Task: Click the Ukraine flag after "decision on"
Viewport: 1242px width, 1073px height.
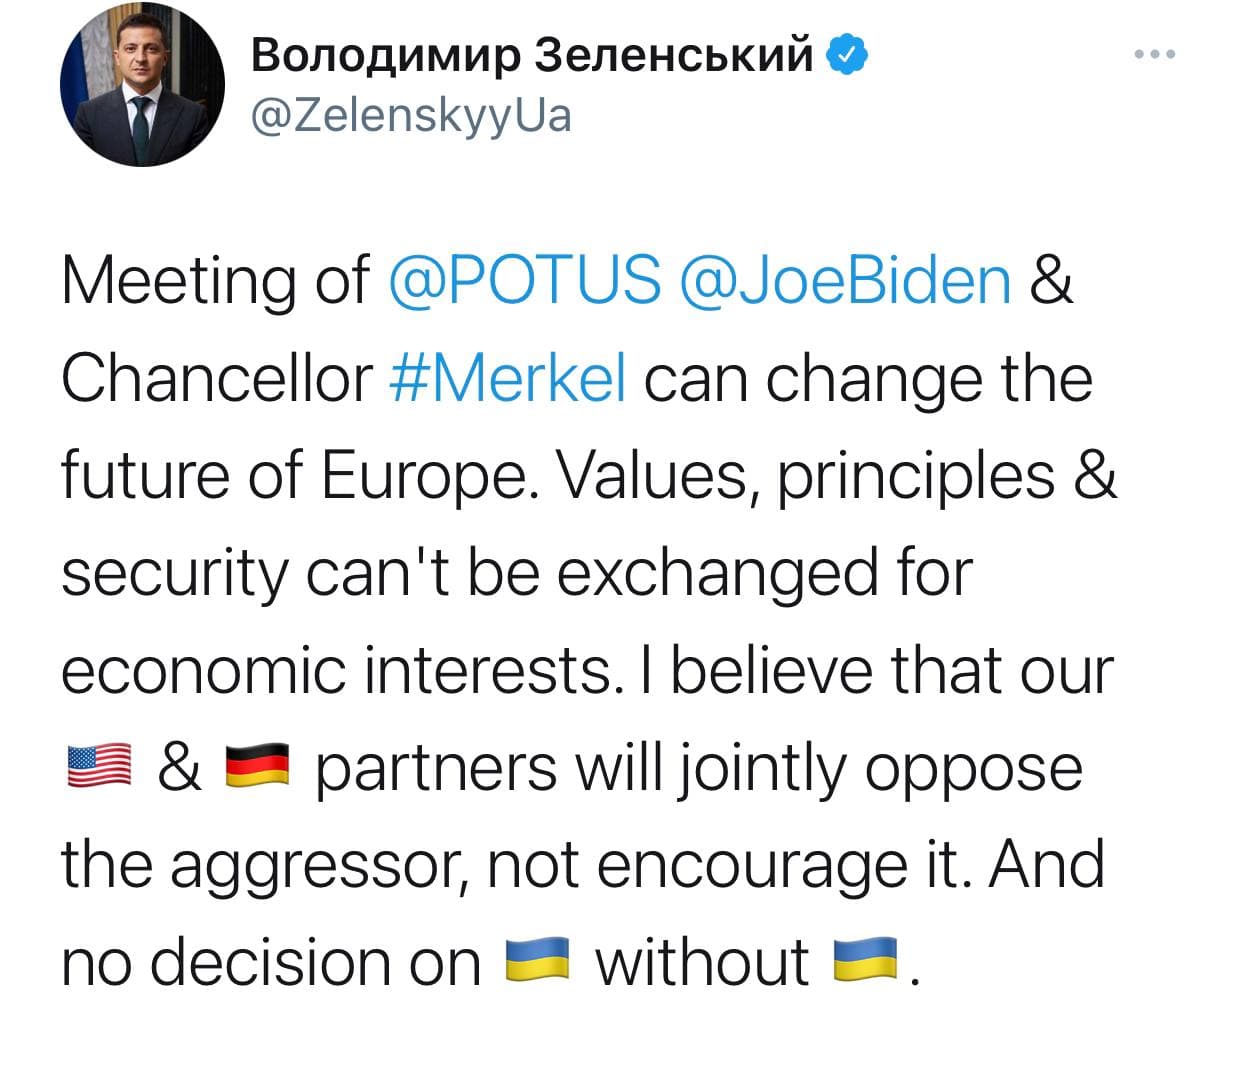Action: click(x=537, y=962)
